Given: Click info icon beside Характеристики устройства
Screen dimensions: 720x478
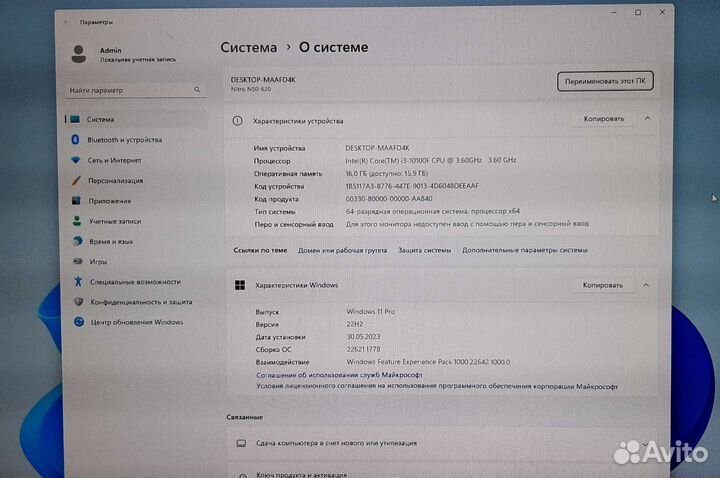Looking at the screenshot, I should tap(237, 121).
